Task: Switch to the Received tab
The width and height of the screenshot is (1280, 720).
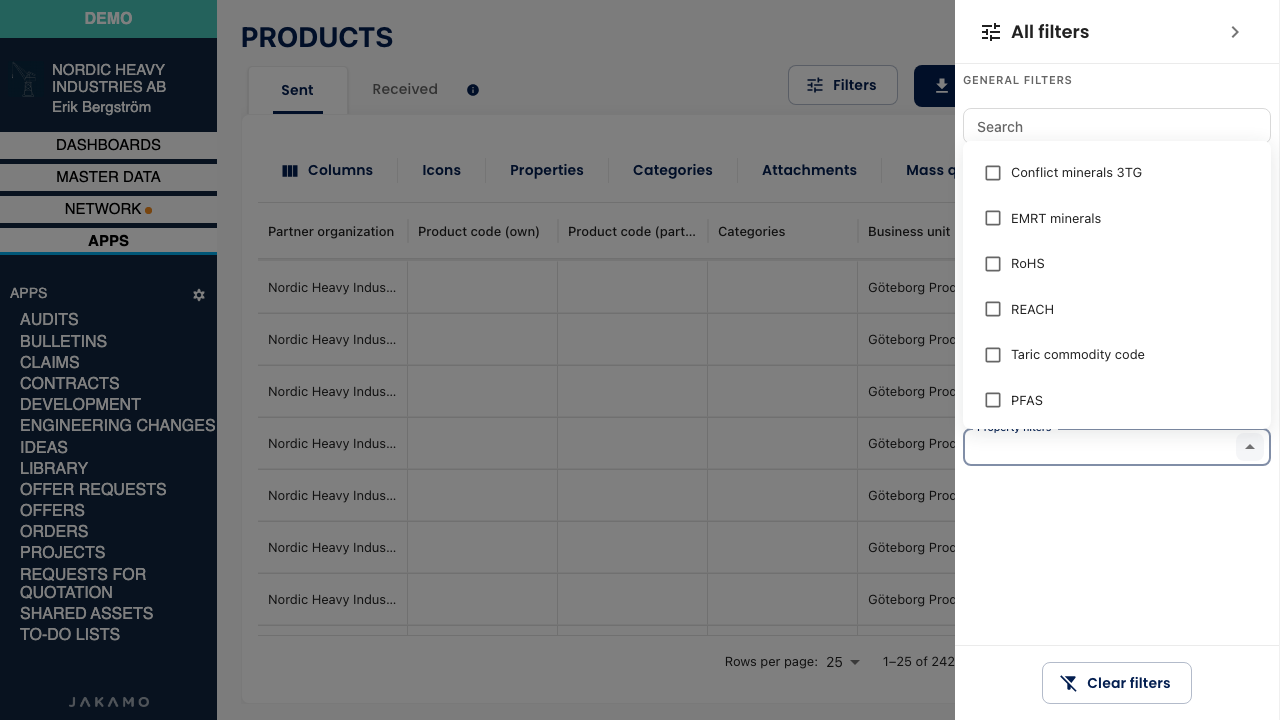Action: [x=405, y=89]
